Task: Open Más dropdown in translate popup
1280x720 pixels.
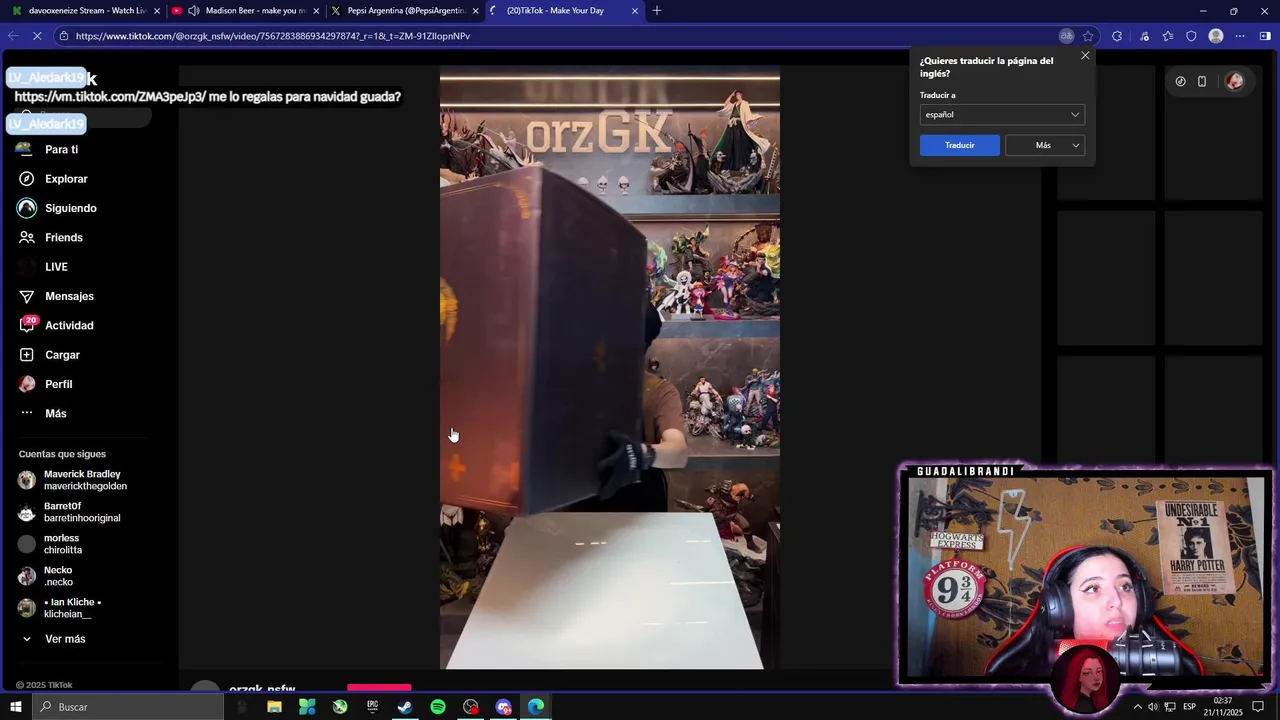Action: coord(1045,145)
